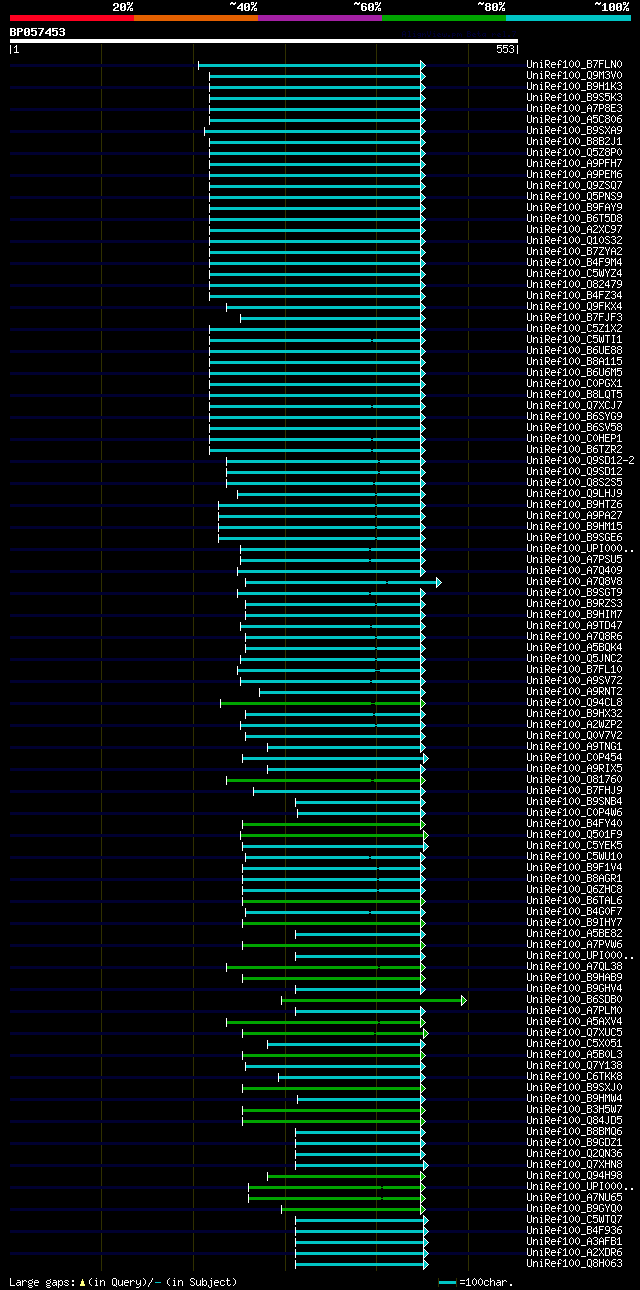The height and width of the screenshot is (1290, 640).
Task: Select subject label UniRef100_O82479
Action: pos(574,285)
